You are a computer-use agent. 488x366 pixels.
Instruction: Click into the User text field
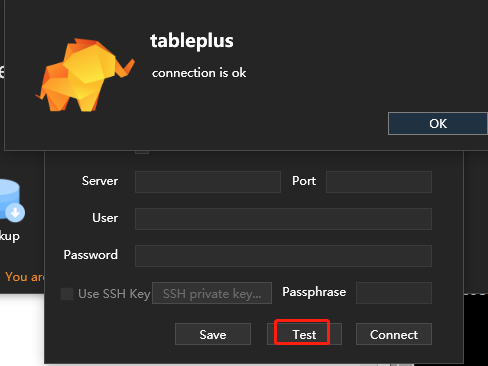283,219
